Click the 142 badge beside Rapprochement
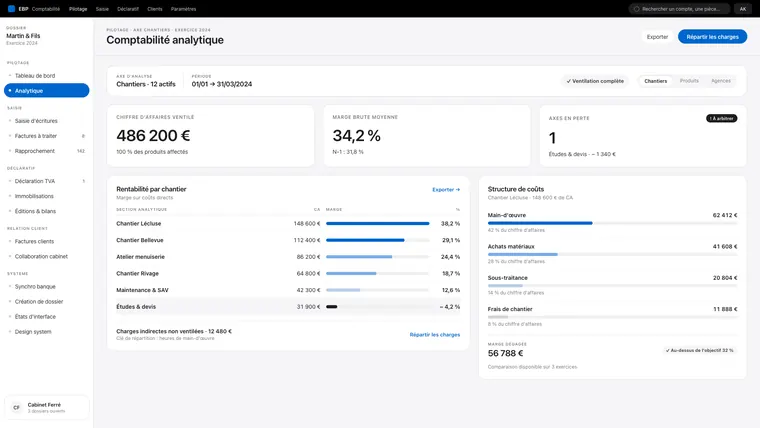 81,151
